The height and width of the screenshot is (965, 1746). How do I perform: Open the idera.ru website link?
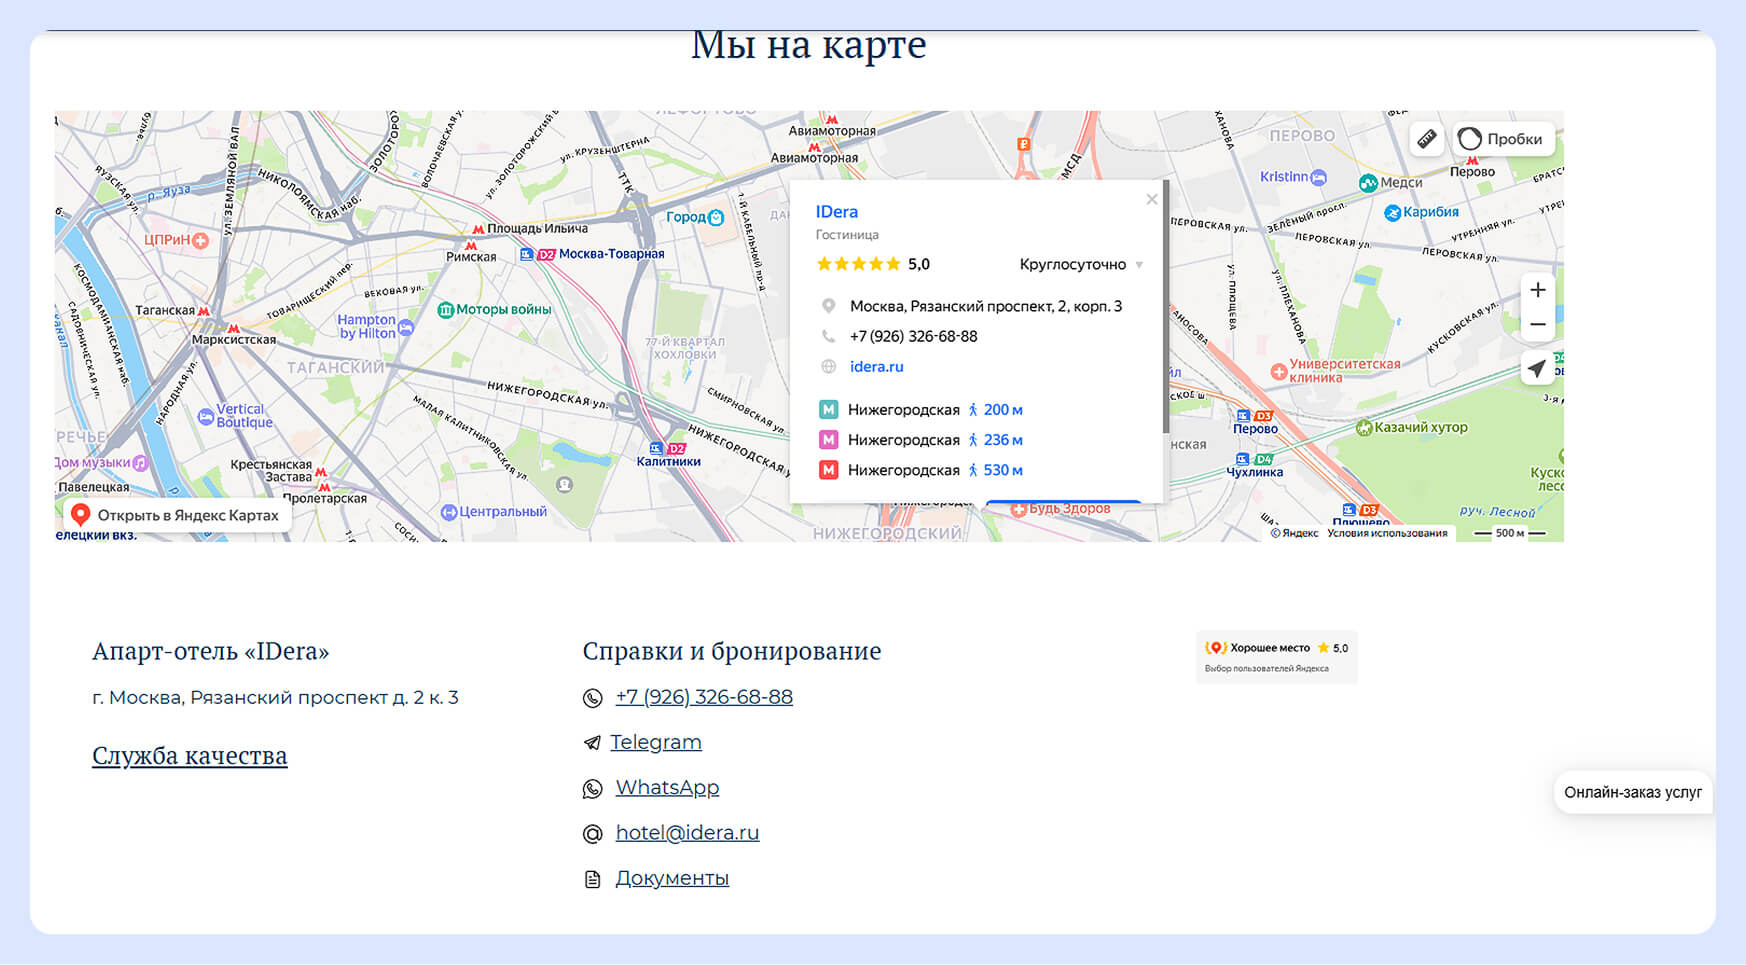(876, 367)
